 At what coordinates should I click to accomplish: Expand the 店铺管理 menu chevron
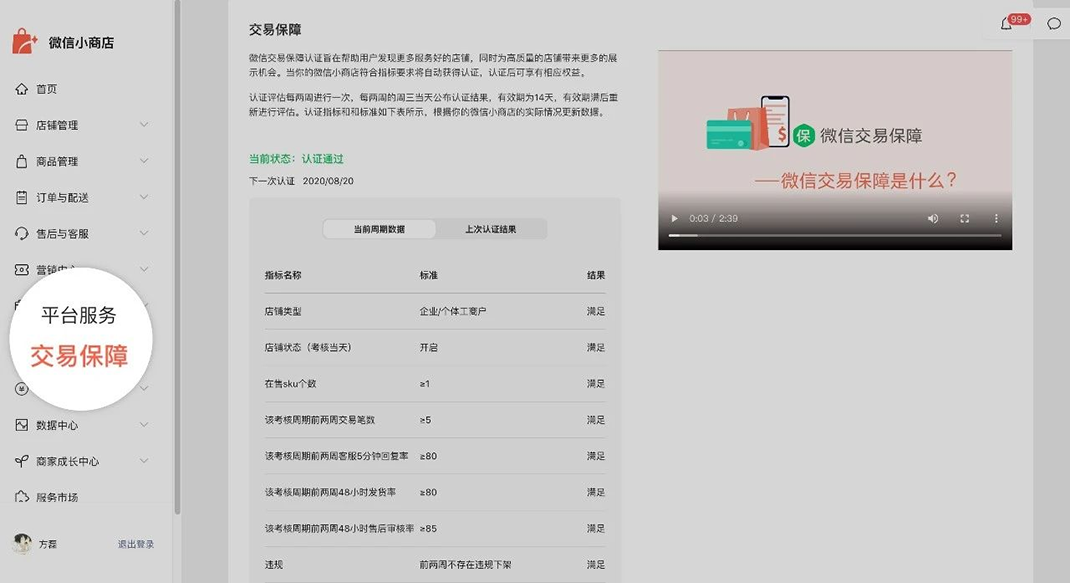pyautogui.click(x=144, y=125)
